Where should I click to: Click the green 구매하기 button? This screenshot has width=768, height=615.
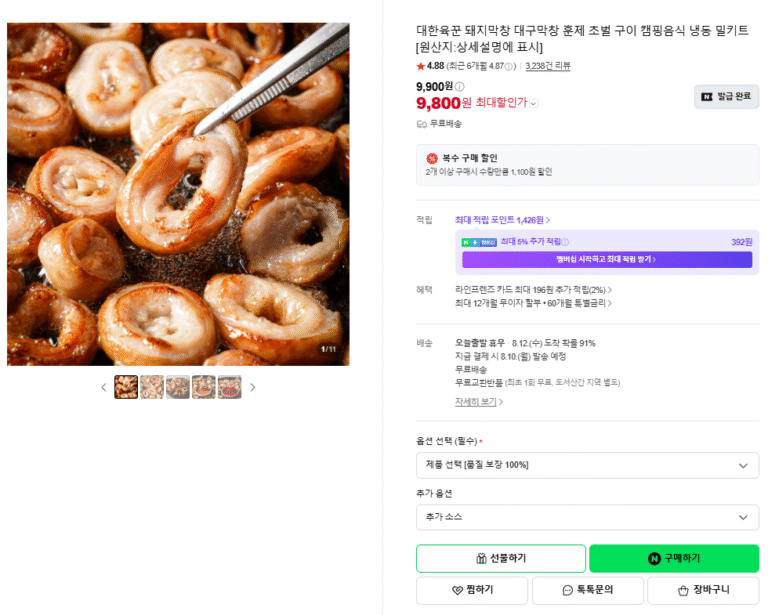click(x=674, y=558)
